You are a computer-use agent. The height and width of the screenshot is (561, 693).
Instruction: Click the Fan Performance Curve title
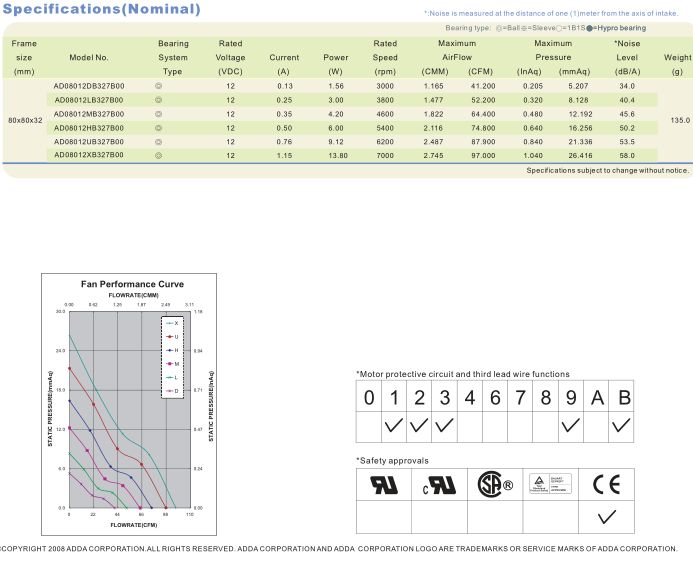click(x=132, y=284)
